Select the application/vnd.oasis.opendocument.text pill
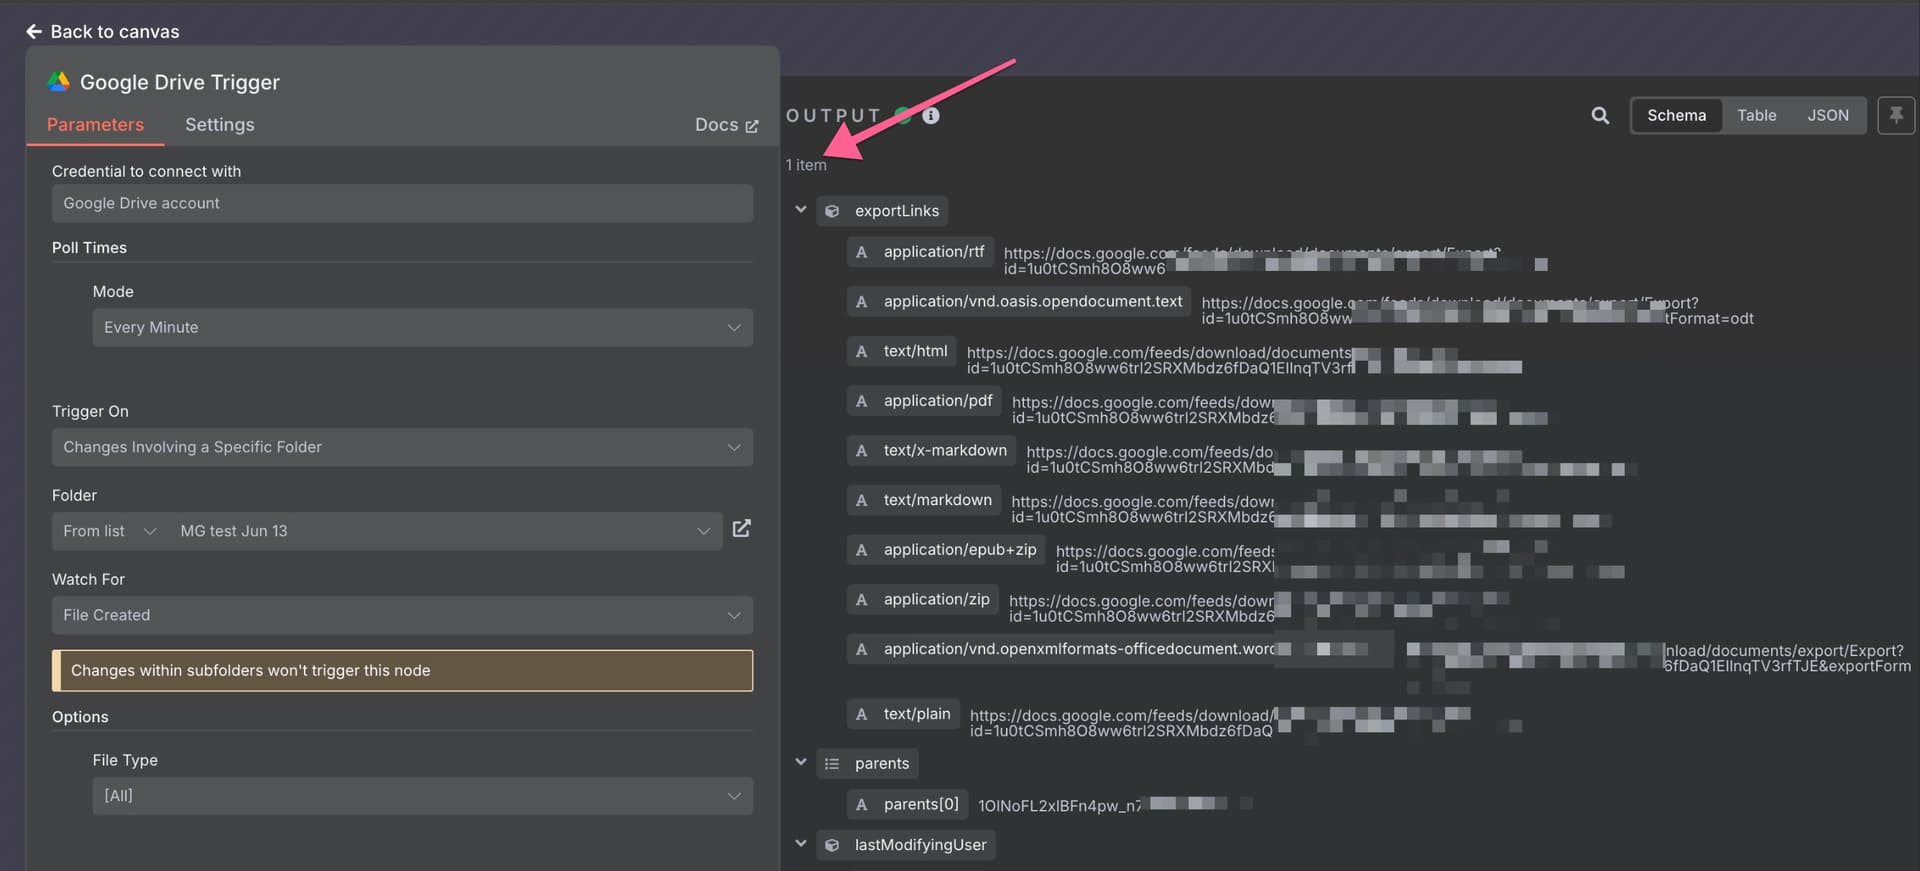The image size is (1920, 871). (x=1019, y=301)
